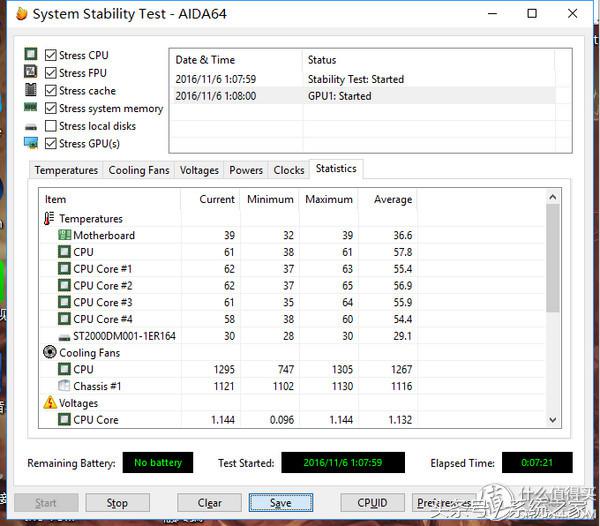
Task: Click the cache chip icon beside Stress cache
Action: (x=31, y=90)
